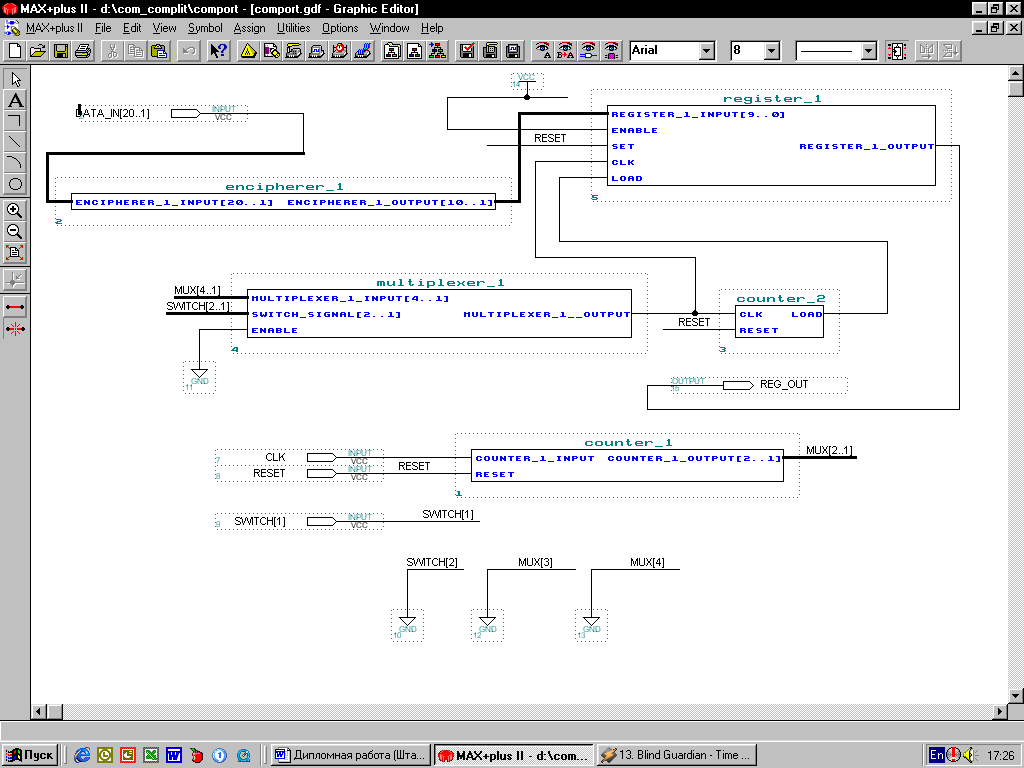The width and height of the screenshot is (1024, 768).
Task: Expand the font size 8 dropdown
Action: point(771,51)
